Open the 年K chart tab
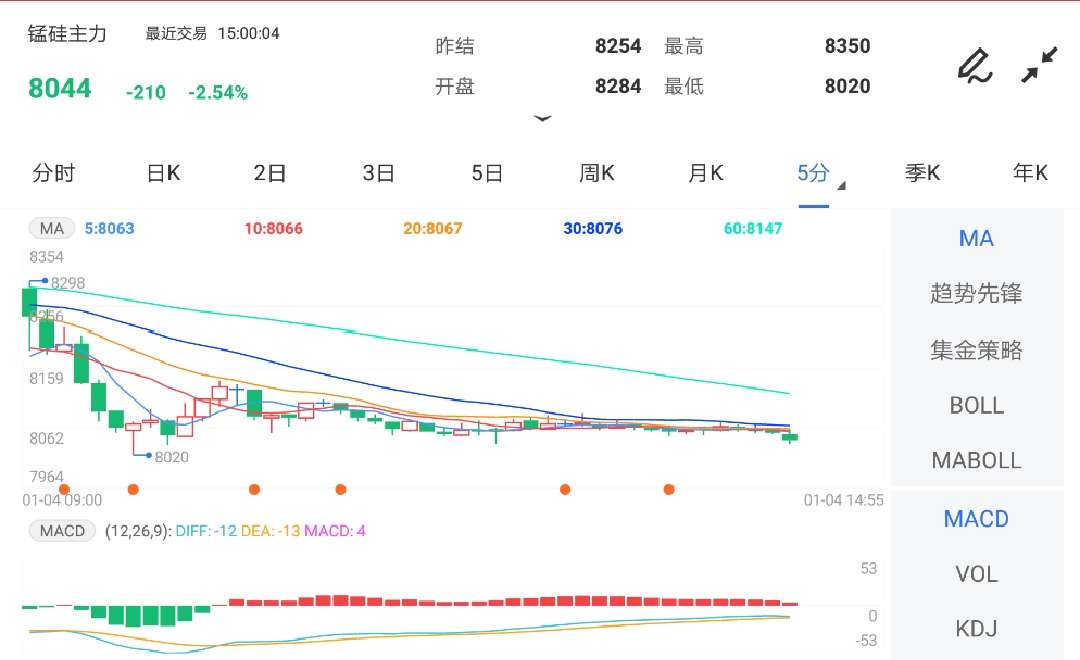This screenshot has height=660, width=1080. (x=1030, y=173)
